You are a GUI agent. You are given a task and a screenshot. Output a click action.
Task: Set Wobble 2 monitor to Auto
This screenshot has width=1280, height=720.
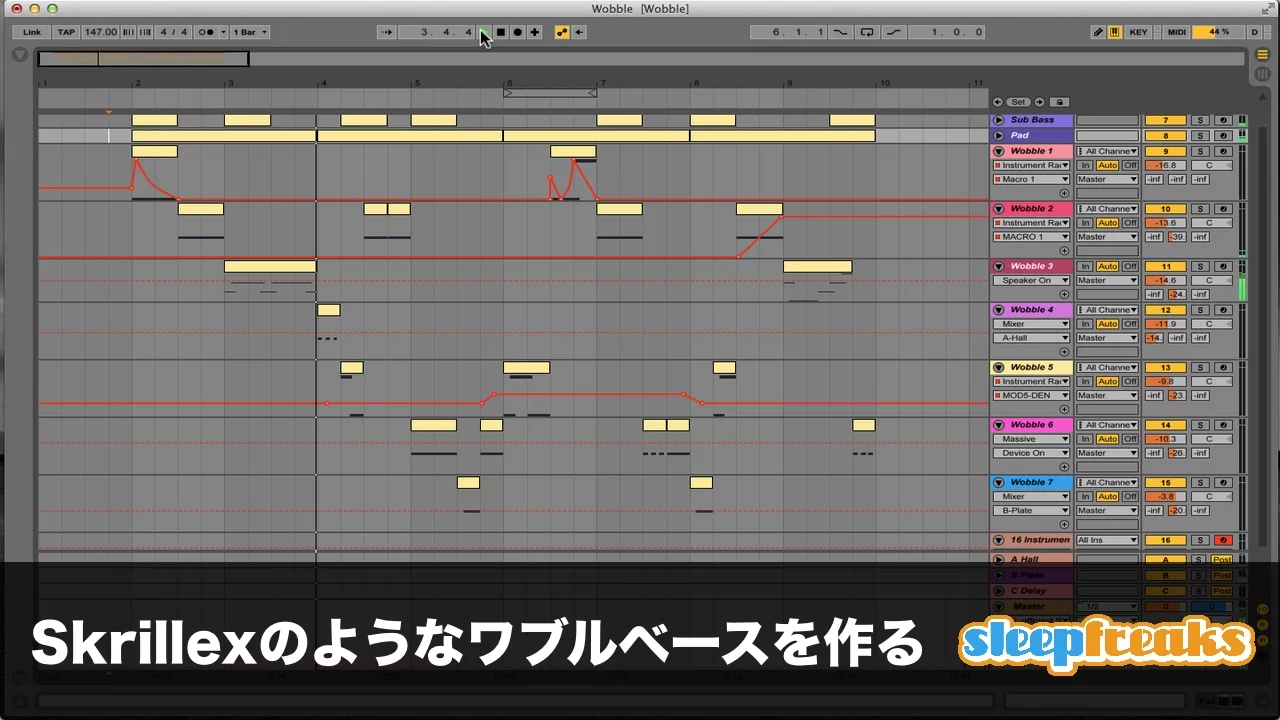point(1107,223)
